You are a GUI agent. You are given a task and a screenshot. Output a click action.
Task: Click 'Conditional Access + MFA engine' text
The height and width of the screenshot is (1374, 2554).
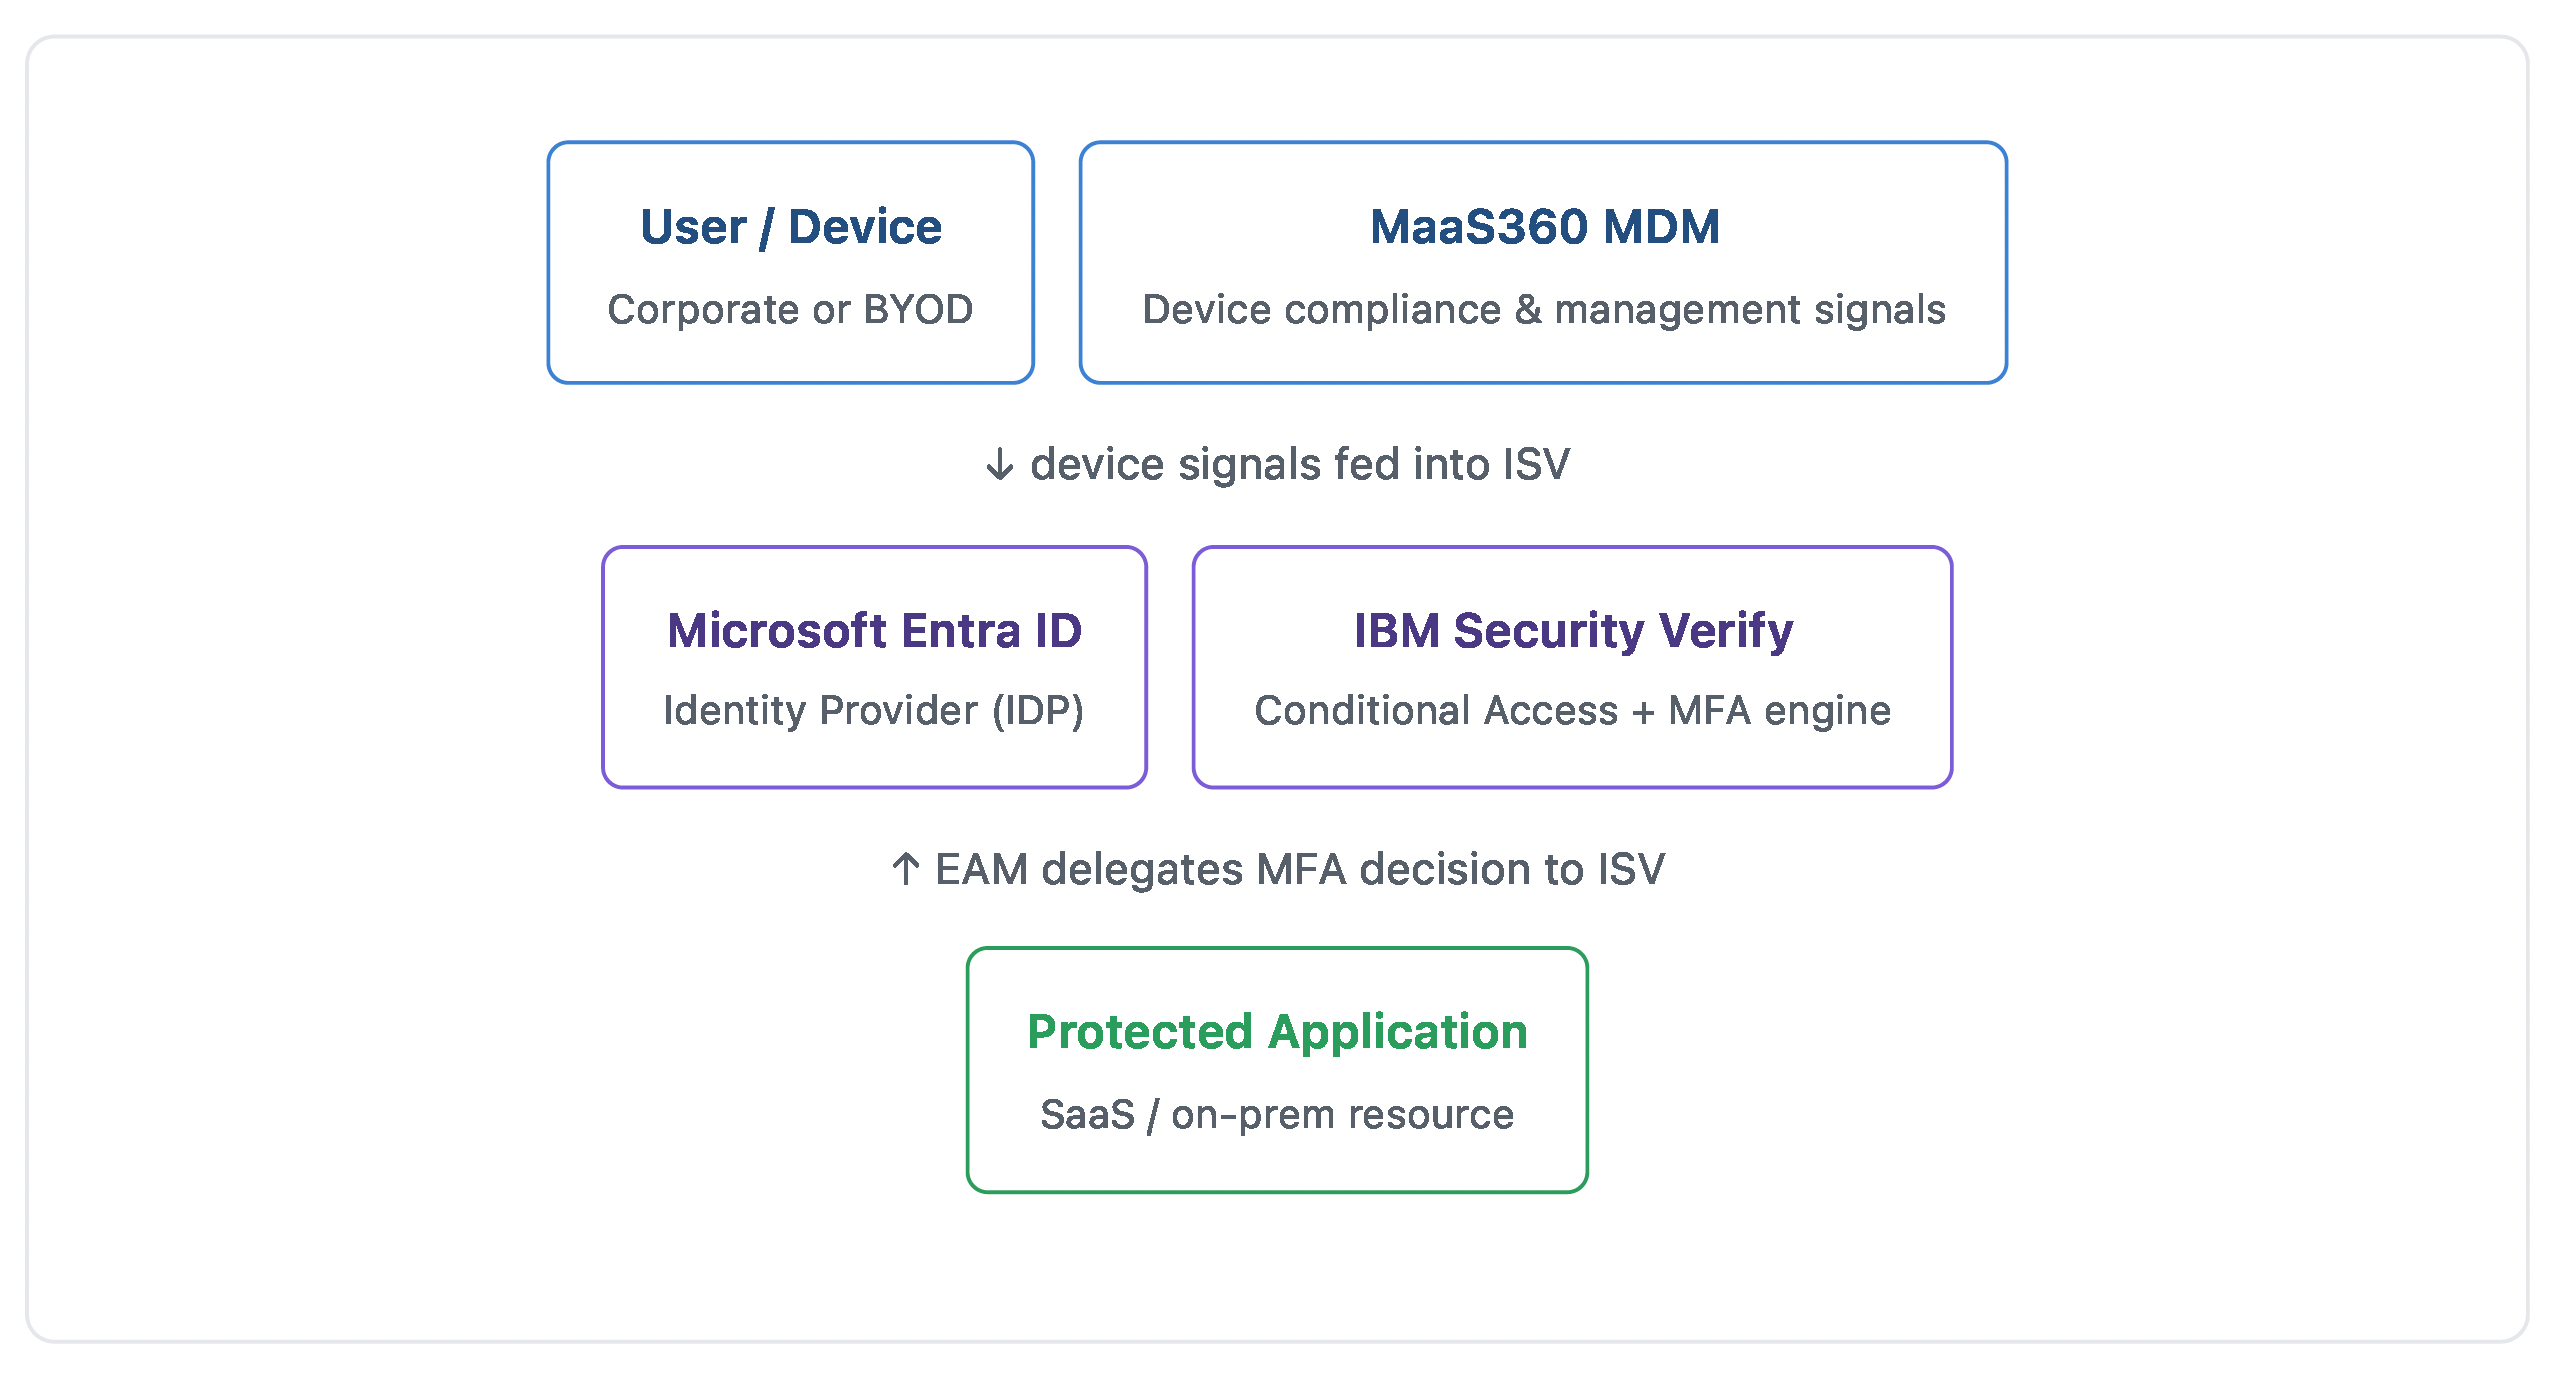point(1572,711)
